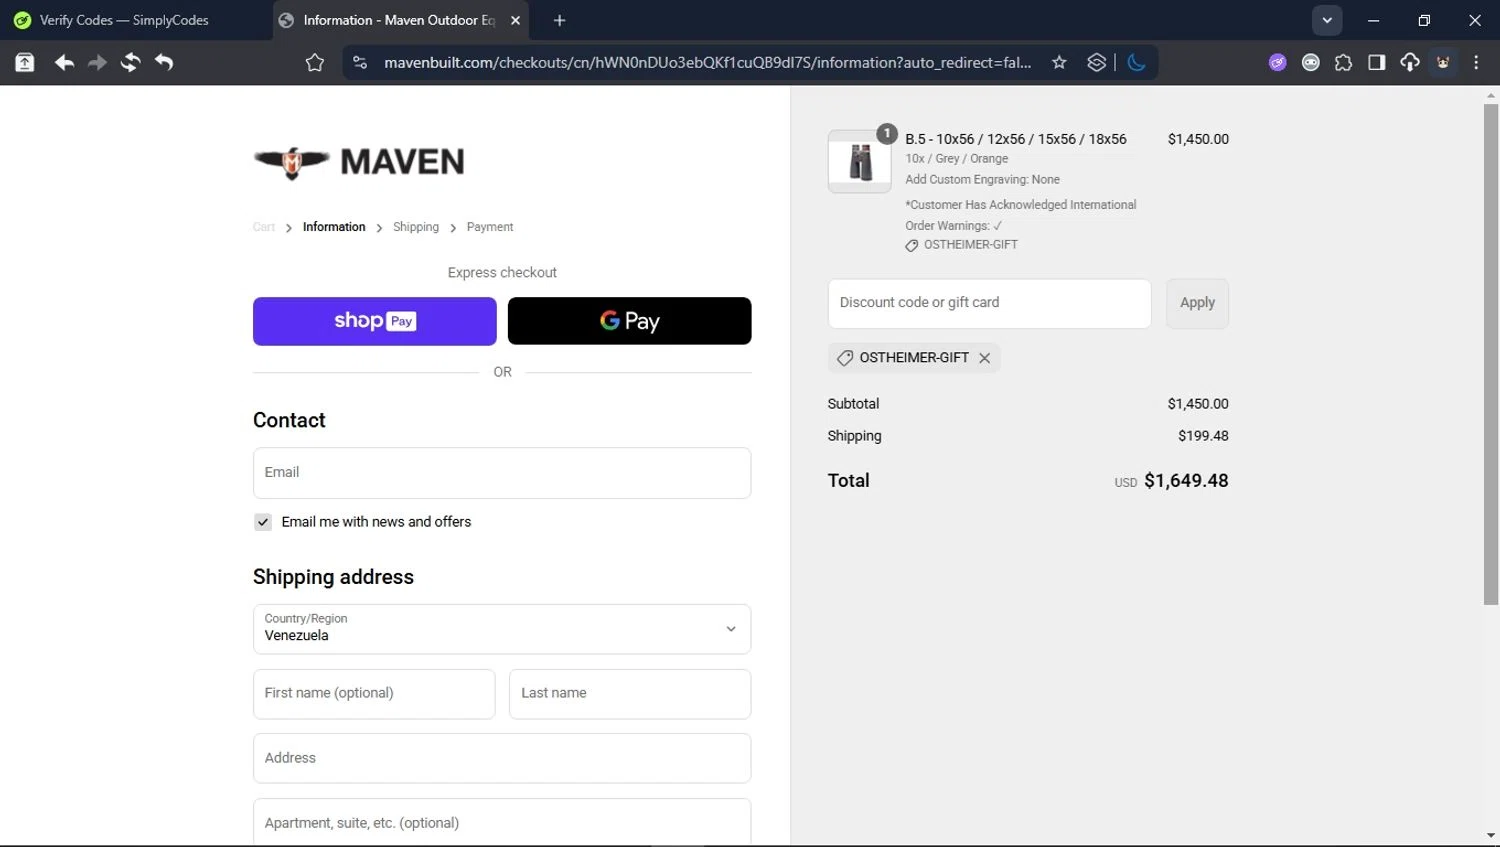Click the grey mask extension icon
Viewport: 1500px width, 847px height.
coord(1310,62)
